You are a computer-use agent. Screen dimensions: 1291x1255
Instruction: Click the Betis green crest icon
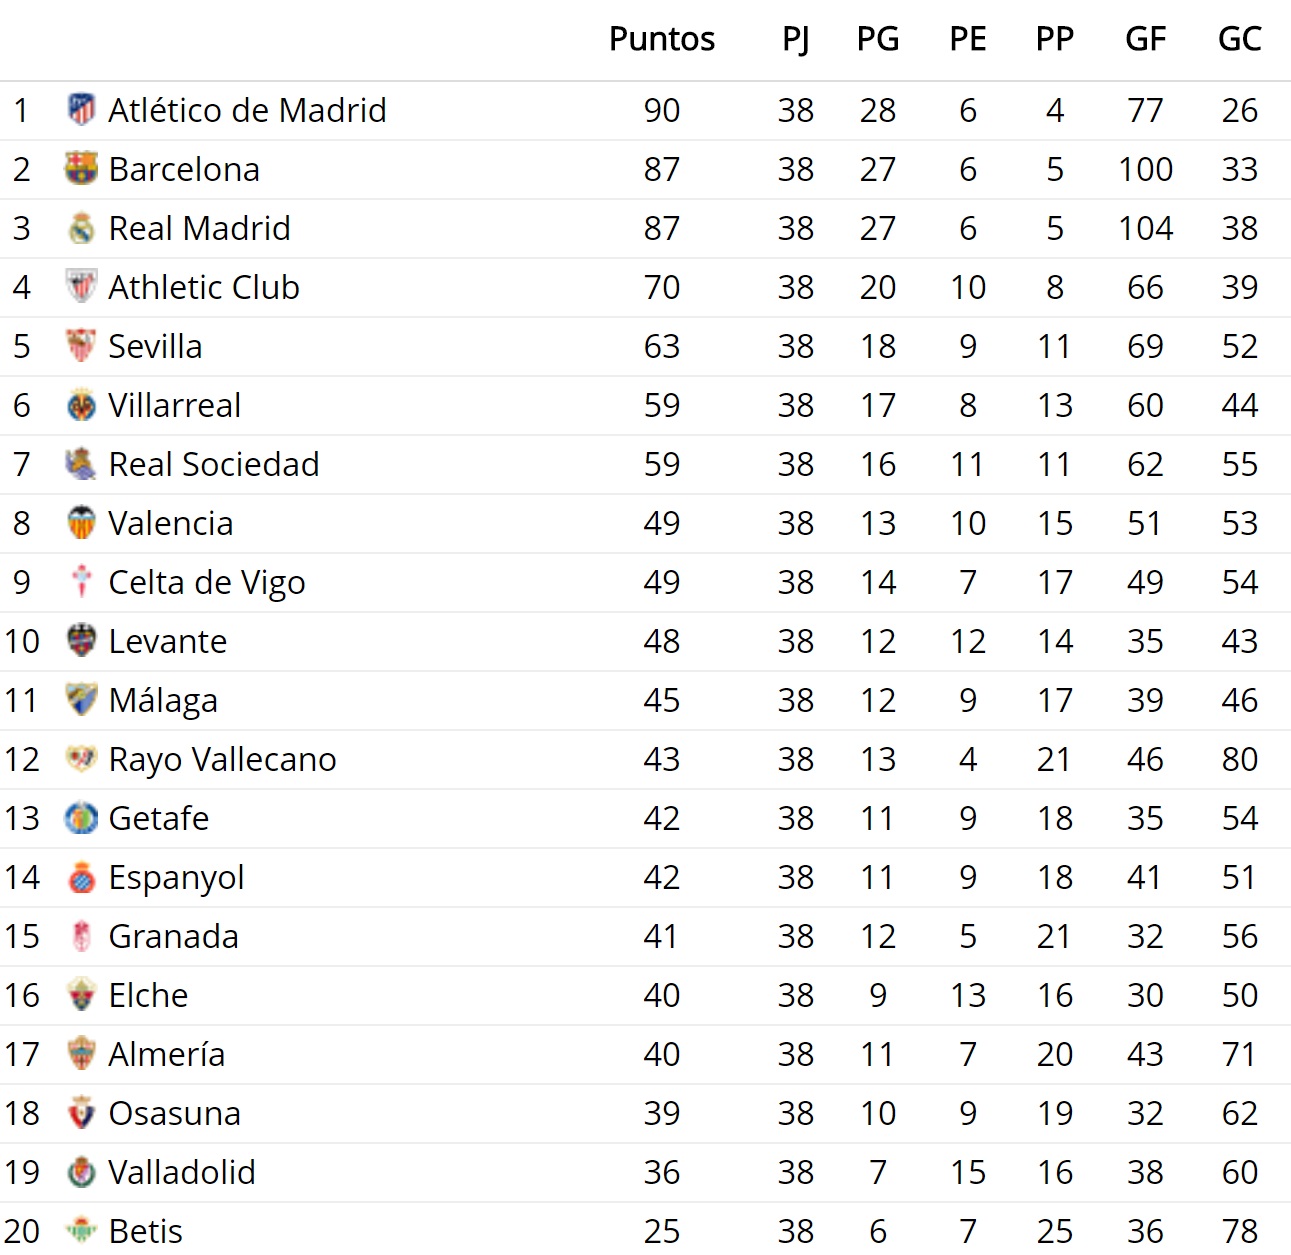click(81, 1231)
